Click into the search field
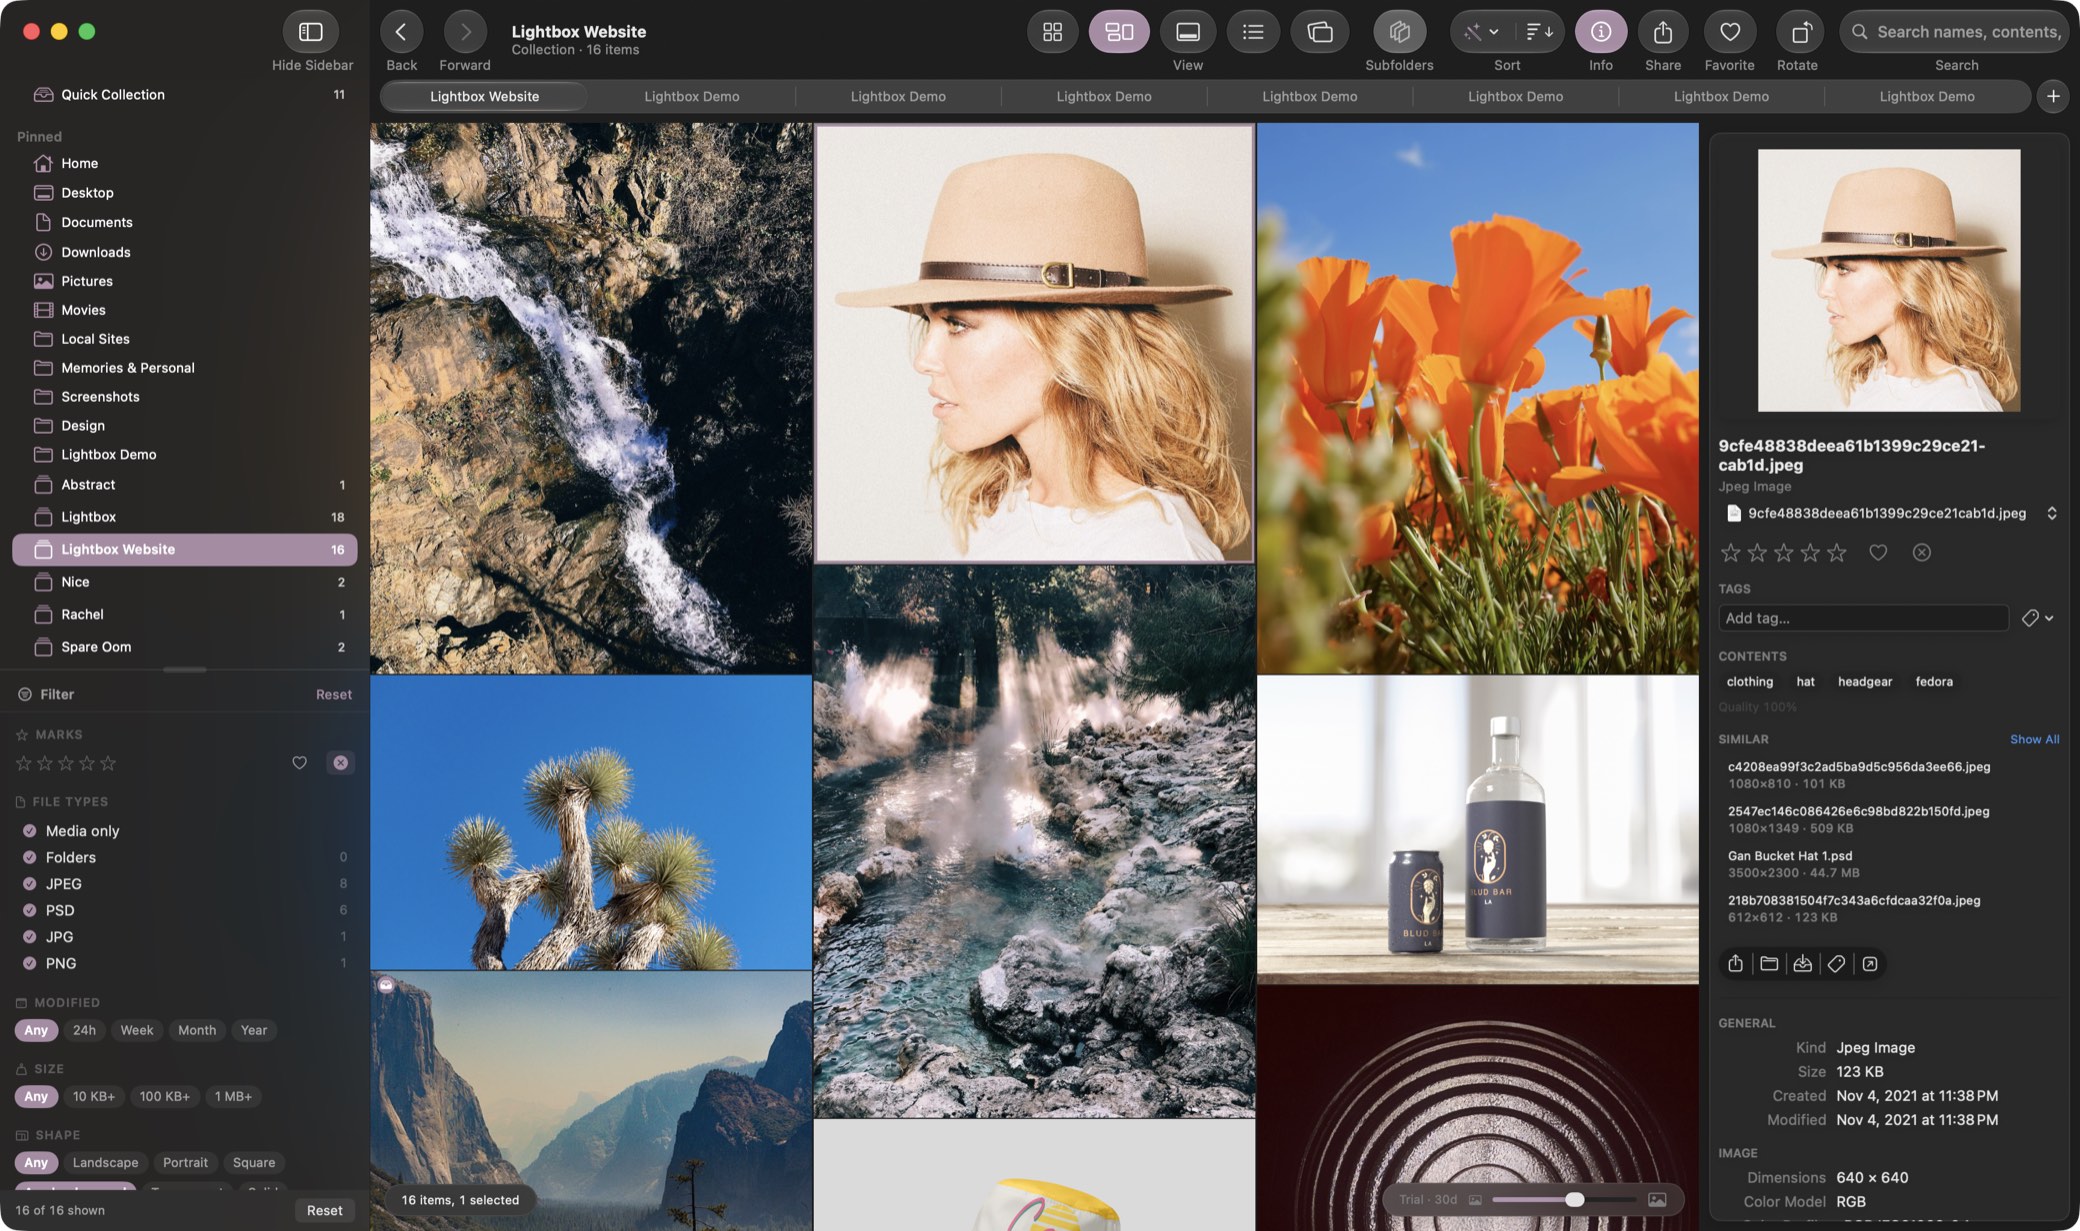Screen dimensions: 2080x1231 [x=1956, y=32]
